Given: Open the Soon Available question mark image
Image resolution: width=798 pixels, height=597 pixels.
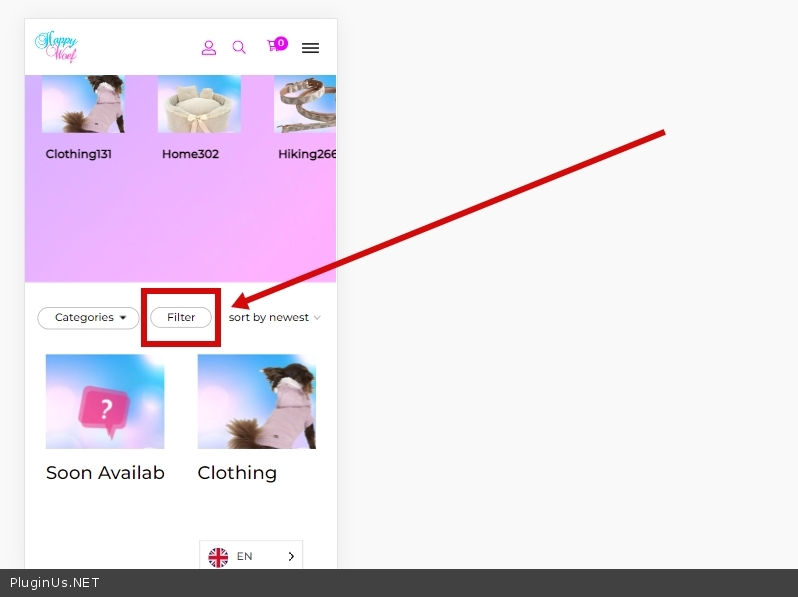Looking at the screenshot, I should click(x=105, y=401).
